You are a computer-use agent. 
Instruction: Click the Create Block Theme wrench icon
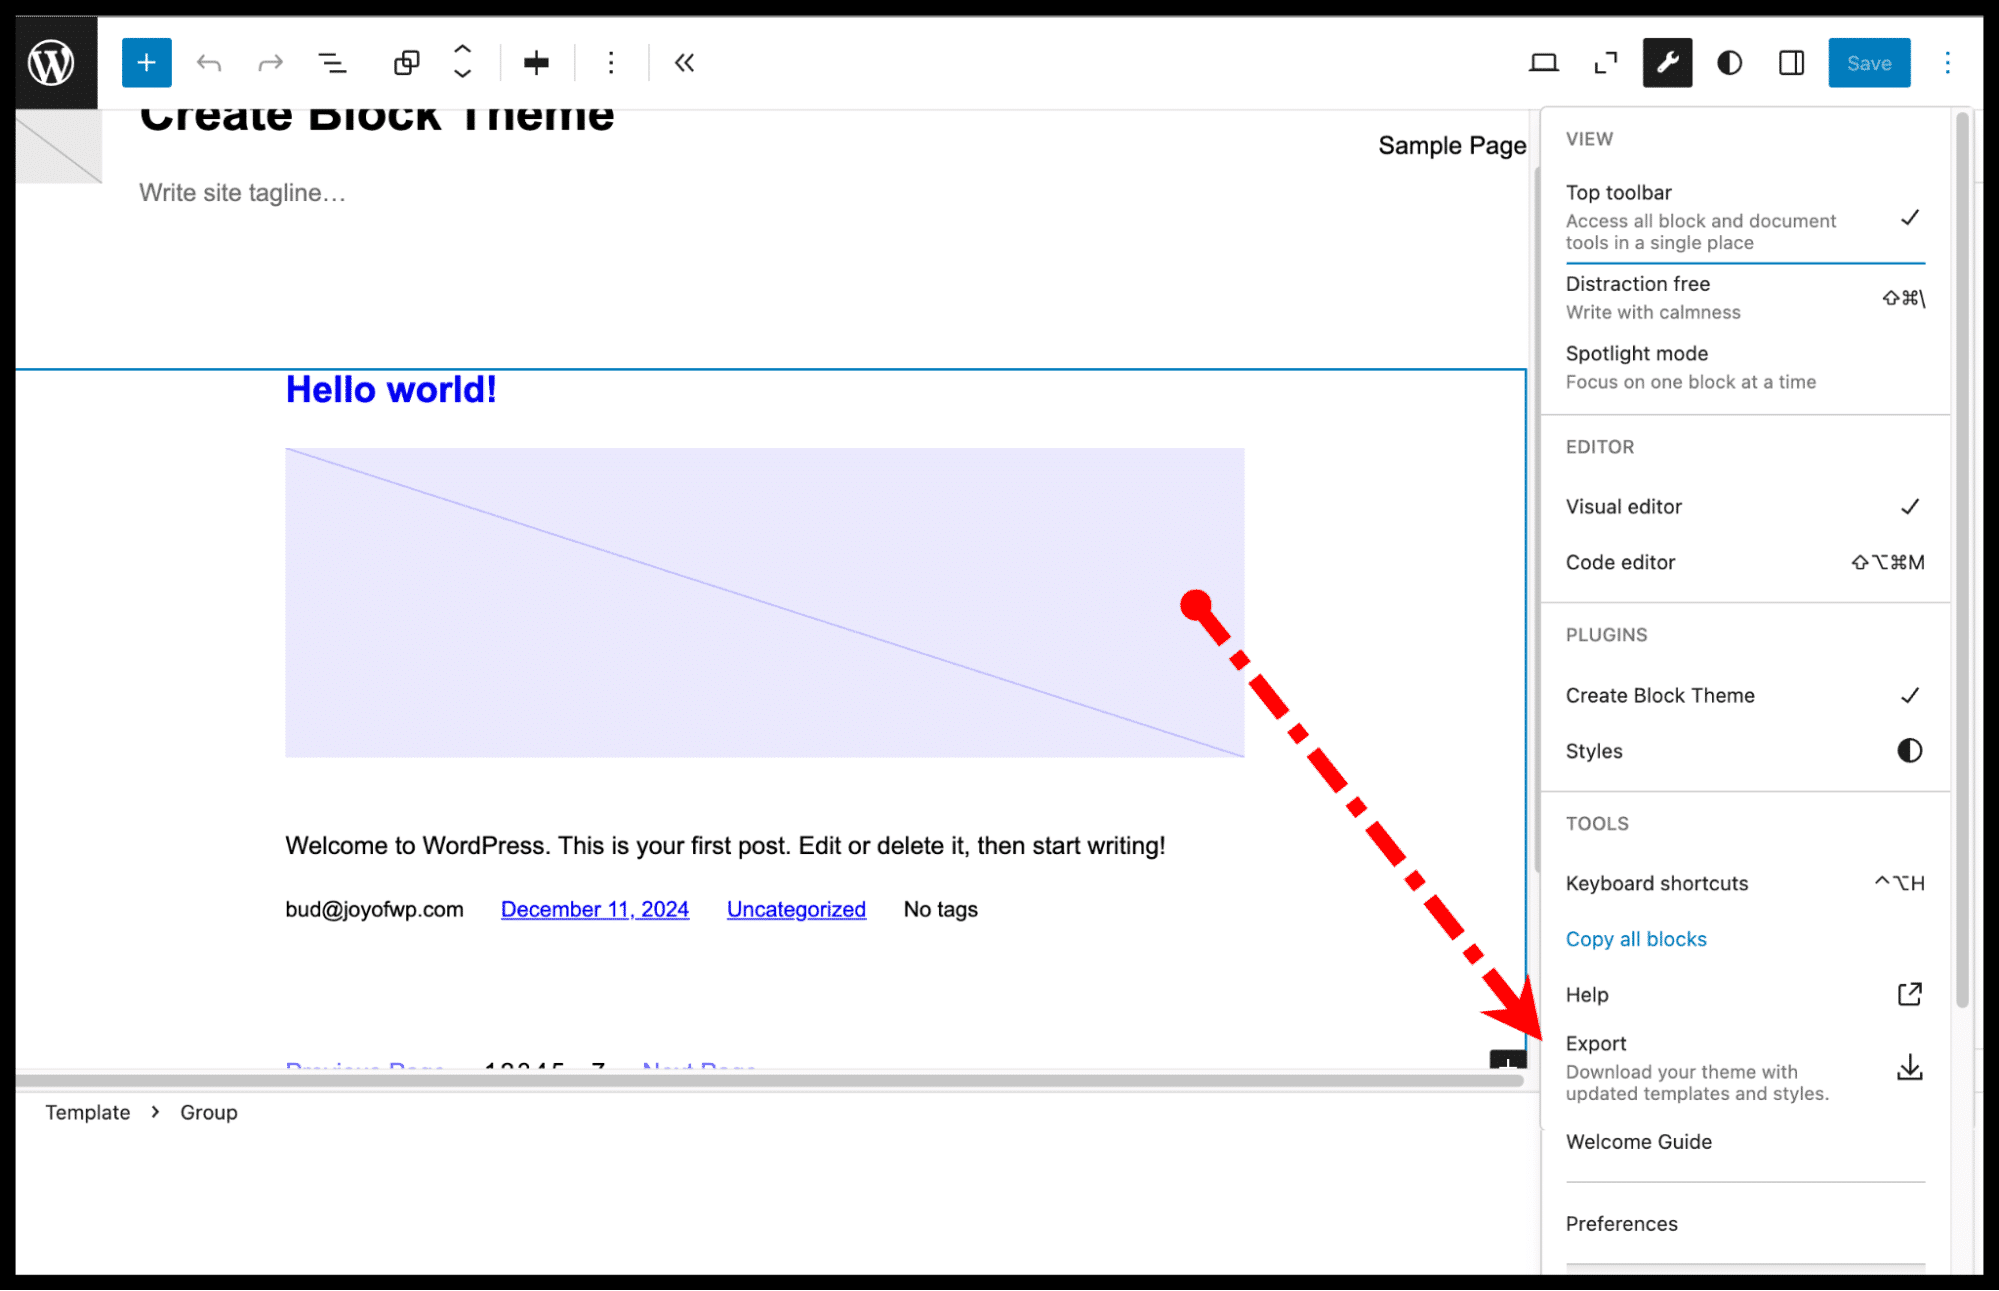pyautogui.click(x=1667, y=63)
